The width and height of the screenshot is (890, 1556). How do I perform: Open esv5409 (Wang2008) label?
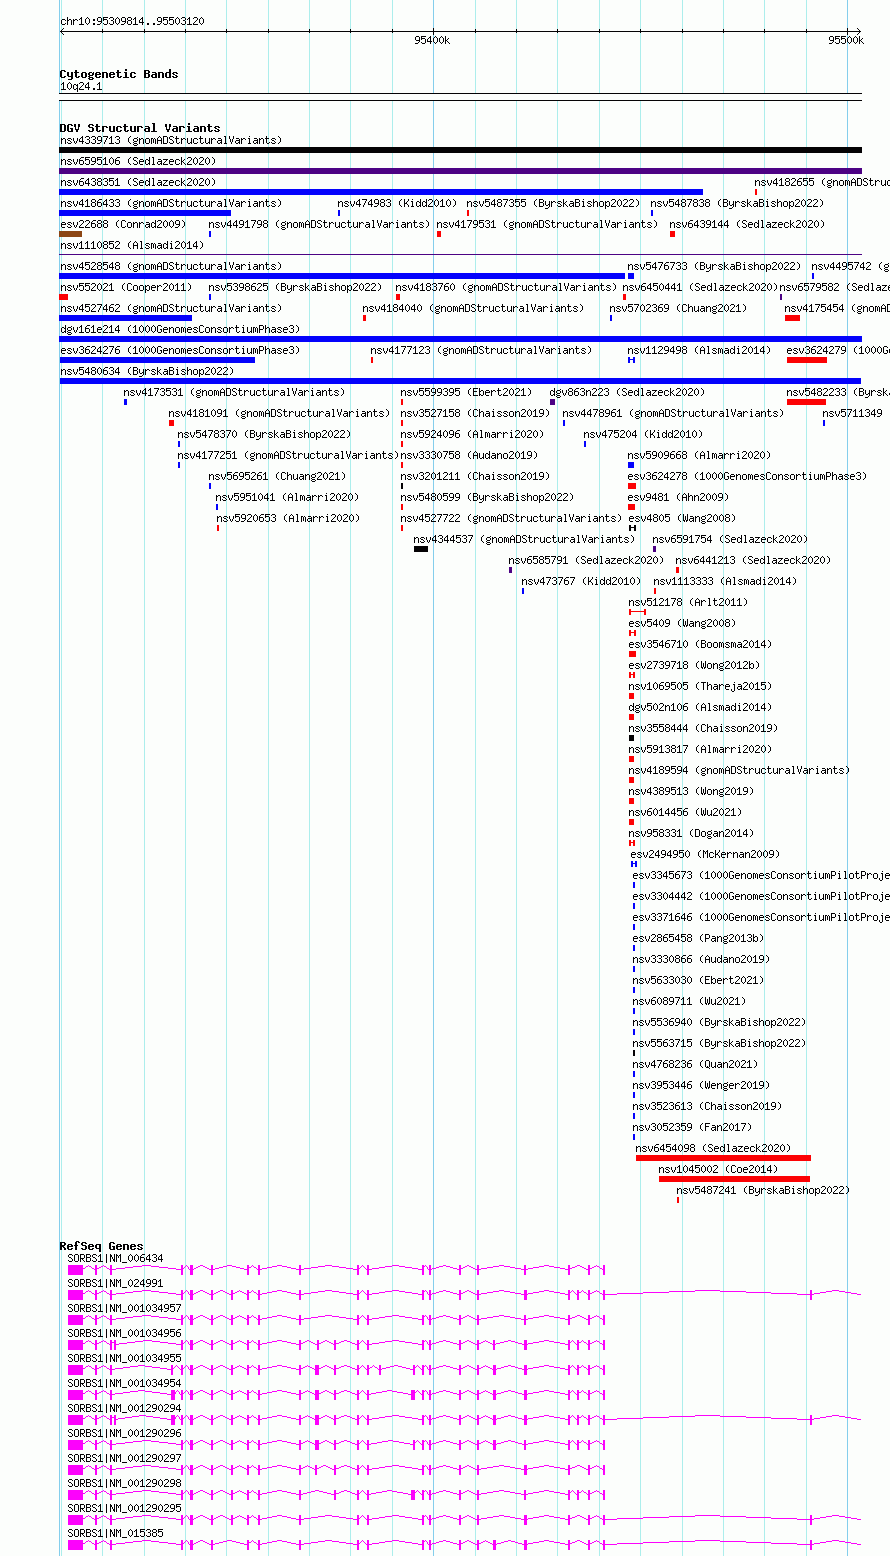tap(682, 623)
